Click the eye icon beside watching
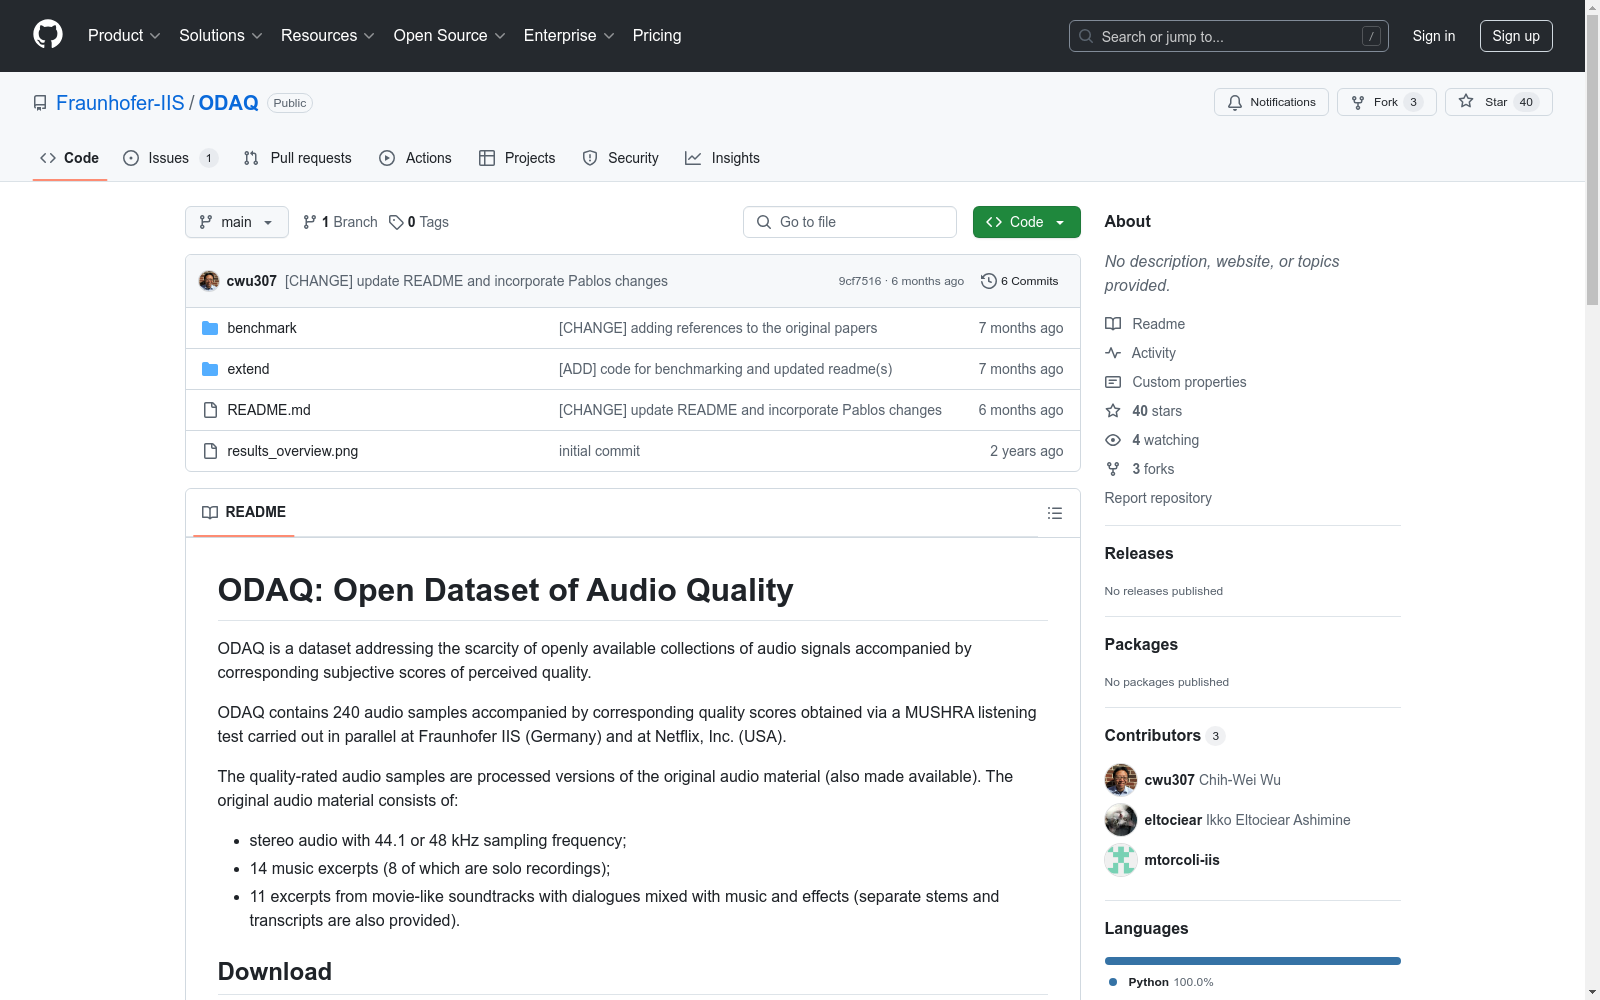1600x1000 pixels. pyautogui.click(x=1113, y=440)
